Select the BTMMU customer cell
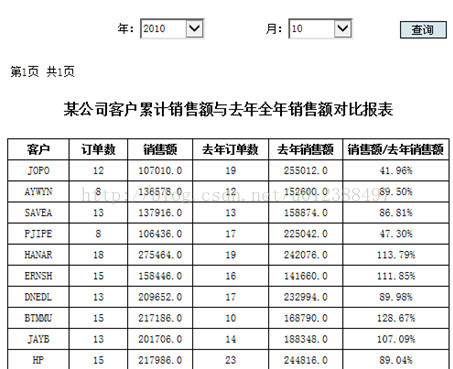Screen dimensions: 453x369 pyautogui.click(x=38, y=318)
